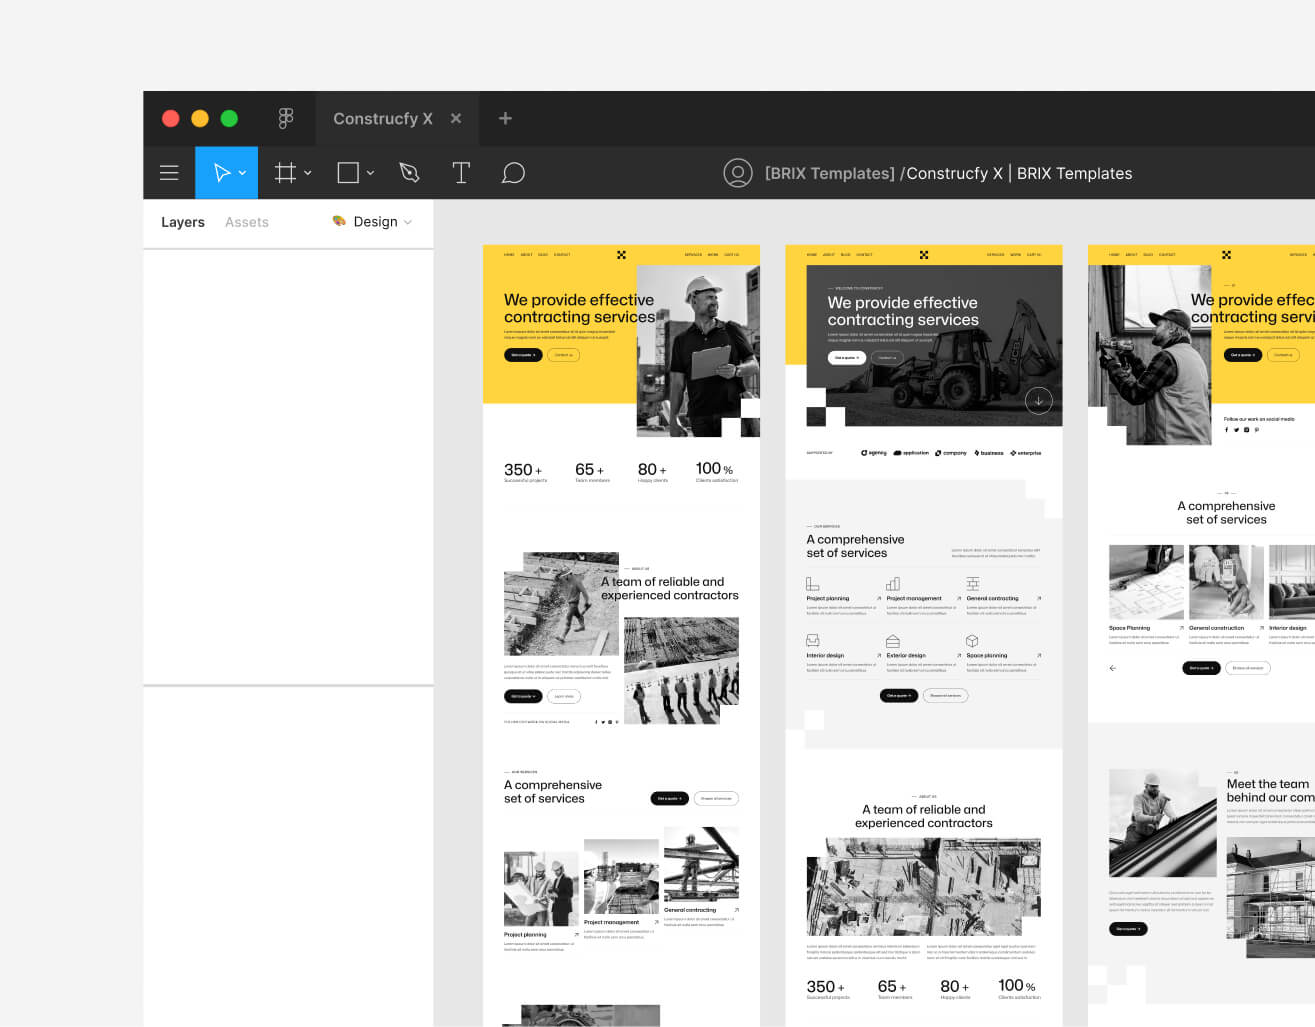Activate the Comment tool

pos(513,172)
